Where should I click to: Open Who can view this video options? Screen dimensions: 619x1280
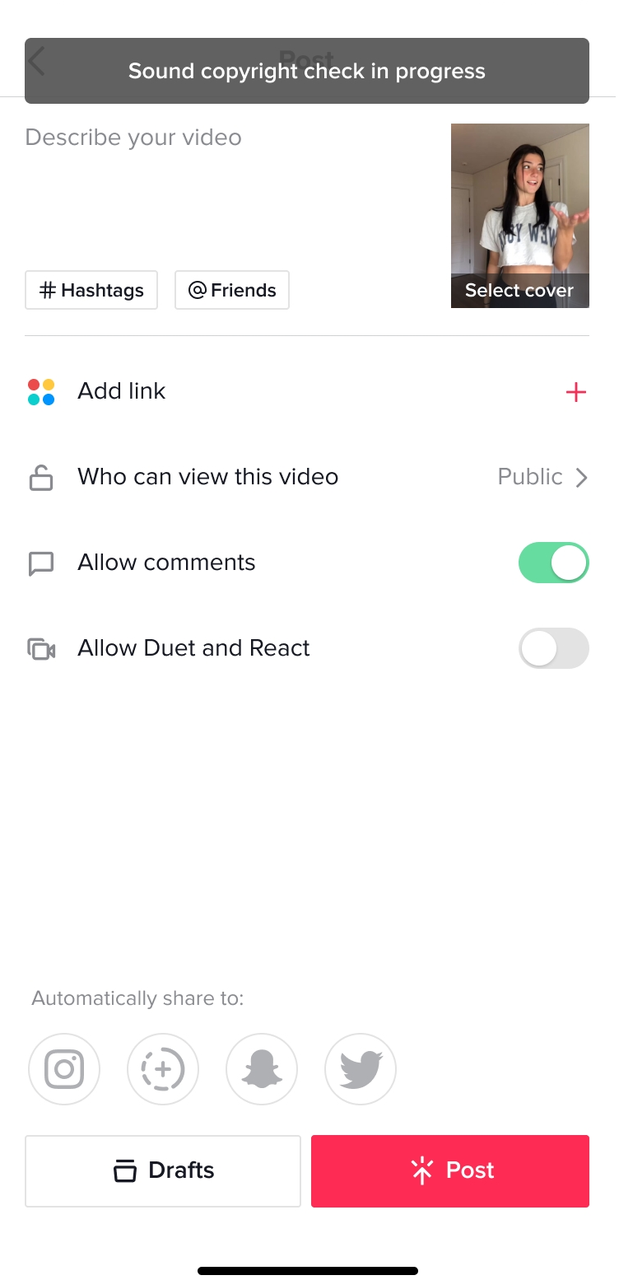(x=208, y=477)
